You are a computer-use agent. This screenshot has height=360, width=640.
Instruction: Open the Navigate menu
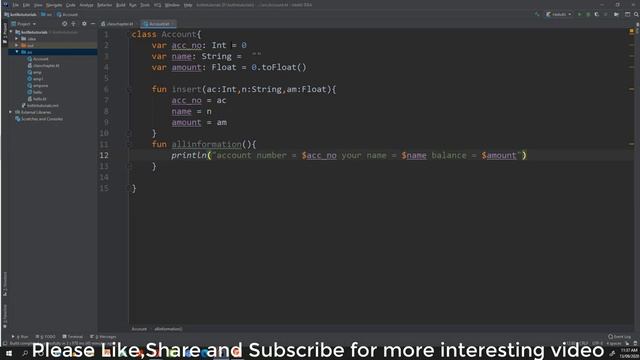pos(54,5)
